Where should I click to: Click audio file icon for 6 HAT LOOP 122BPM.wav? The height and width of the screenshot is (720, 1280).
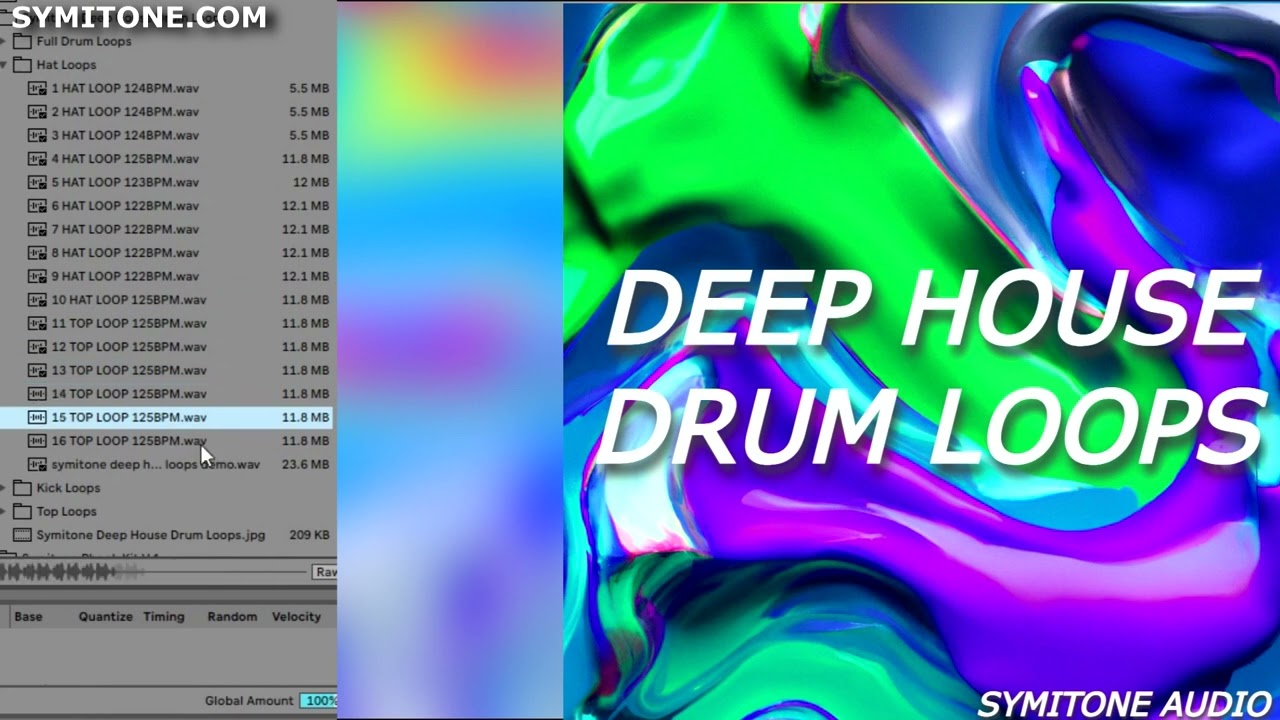click(37, 206)
